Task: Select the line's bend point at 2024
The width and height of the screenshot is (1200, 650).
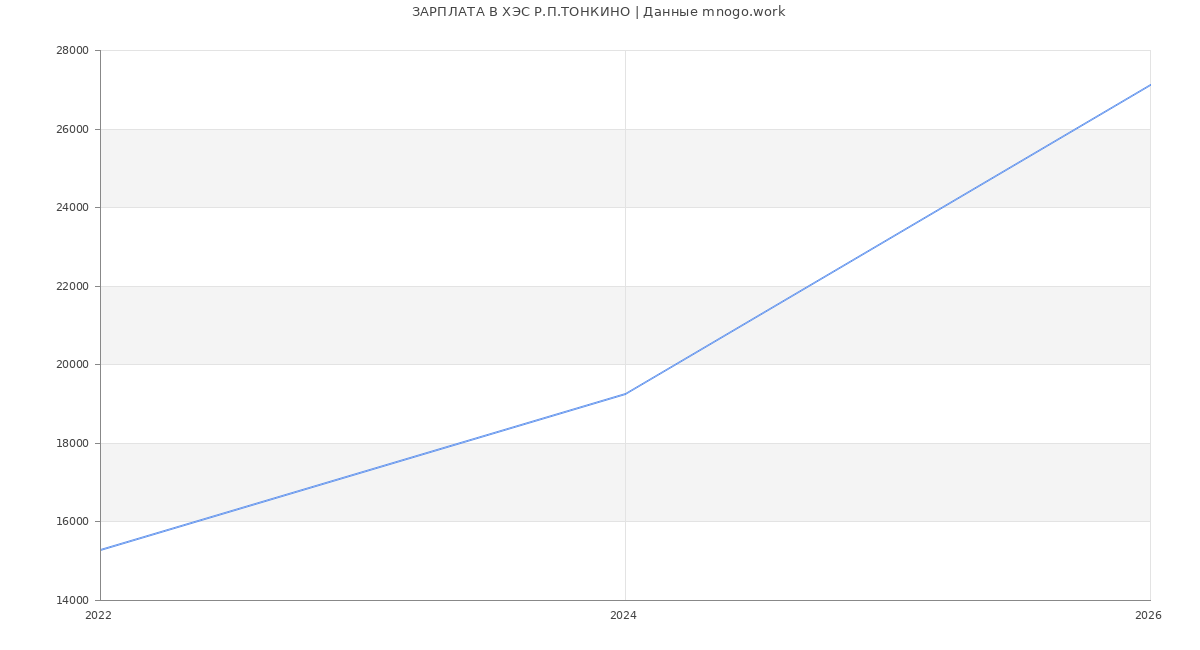Action: [x=625, y=393]
